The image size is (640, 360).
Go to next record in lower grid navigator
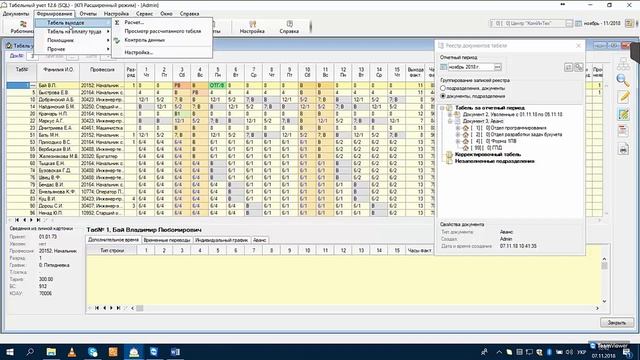111,308
